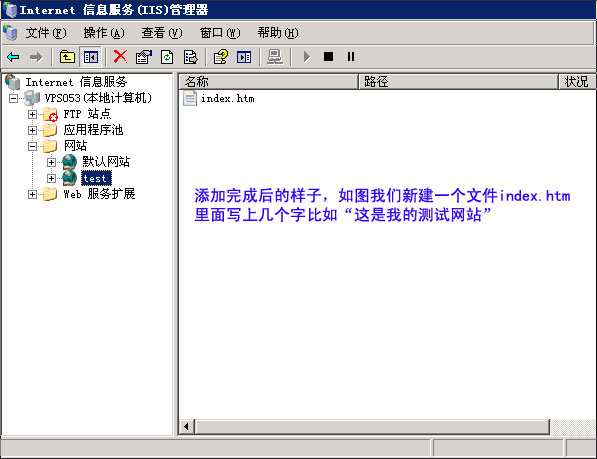The height and width of the screenshot is (459, 597).
Task: Click the horizontal scrollbar left arrow
Action: (186, 427)
